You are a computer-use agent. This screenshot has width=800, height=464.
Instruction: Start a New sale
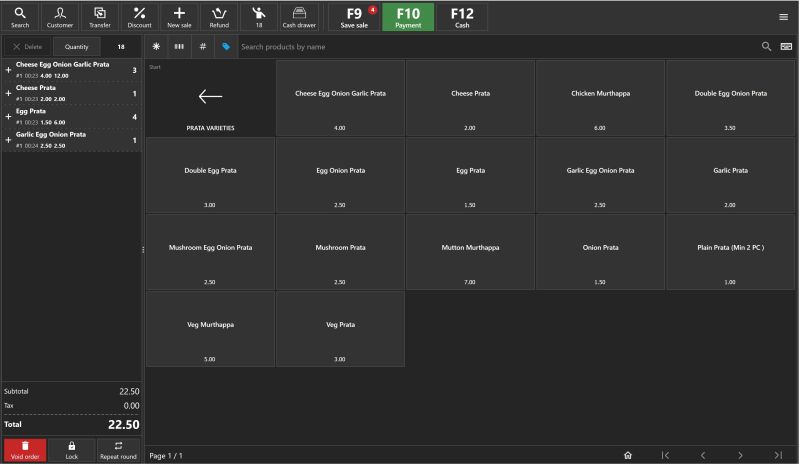point(179,17)
